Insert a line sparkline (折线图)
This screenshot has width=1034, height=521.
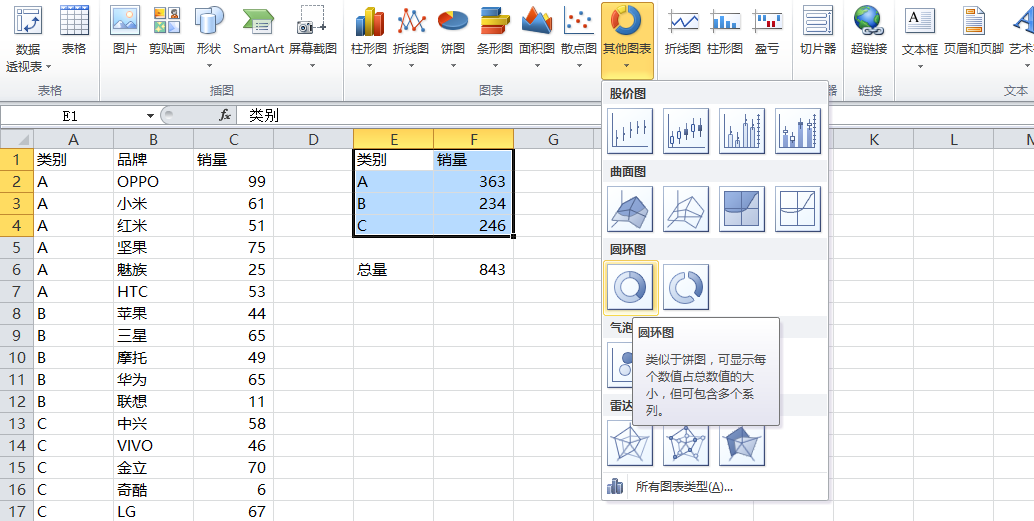[683, 32]
